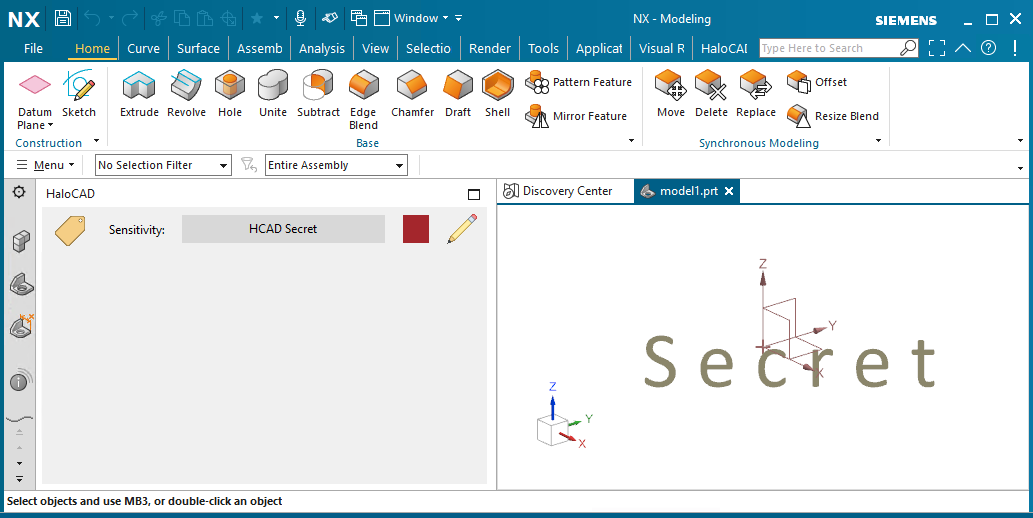Click the Pattern Feature button
The height and width of the screenshot is (518, 1033).
pyautogui.click(x=579, y=83)
